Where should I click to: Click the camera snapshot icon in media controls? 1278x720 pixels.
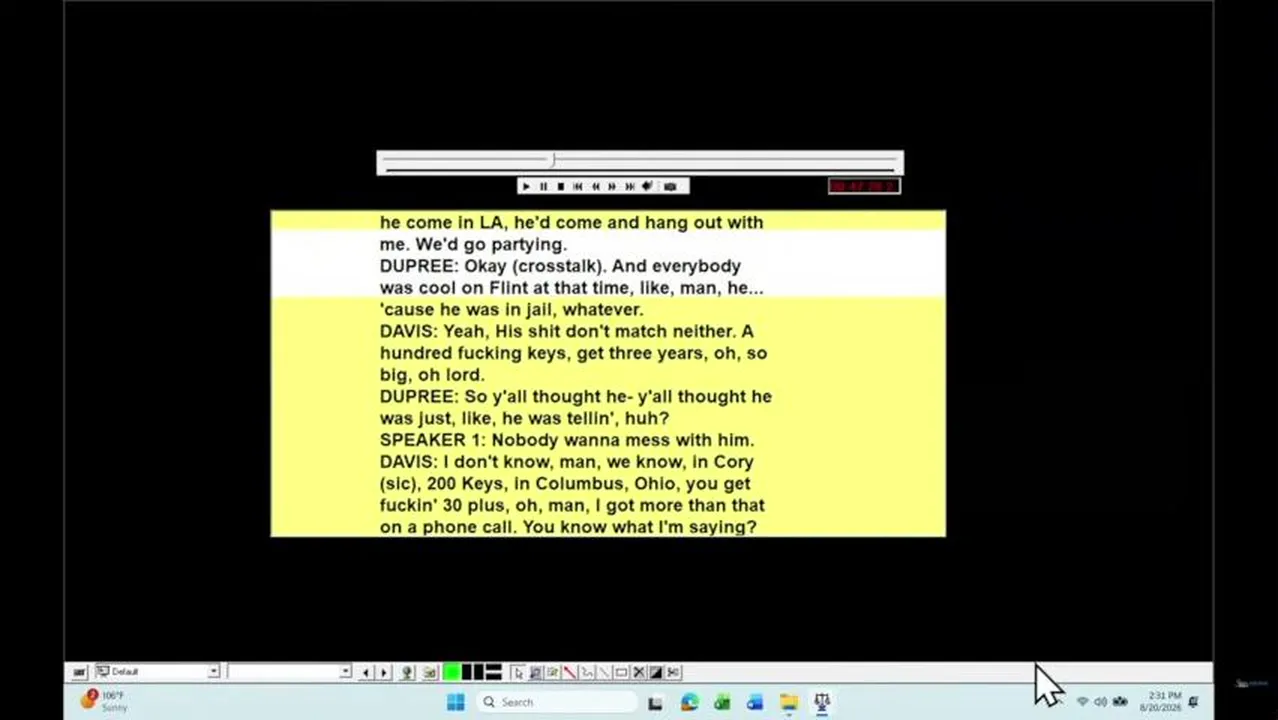[670, 186]
